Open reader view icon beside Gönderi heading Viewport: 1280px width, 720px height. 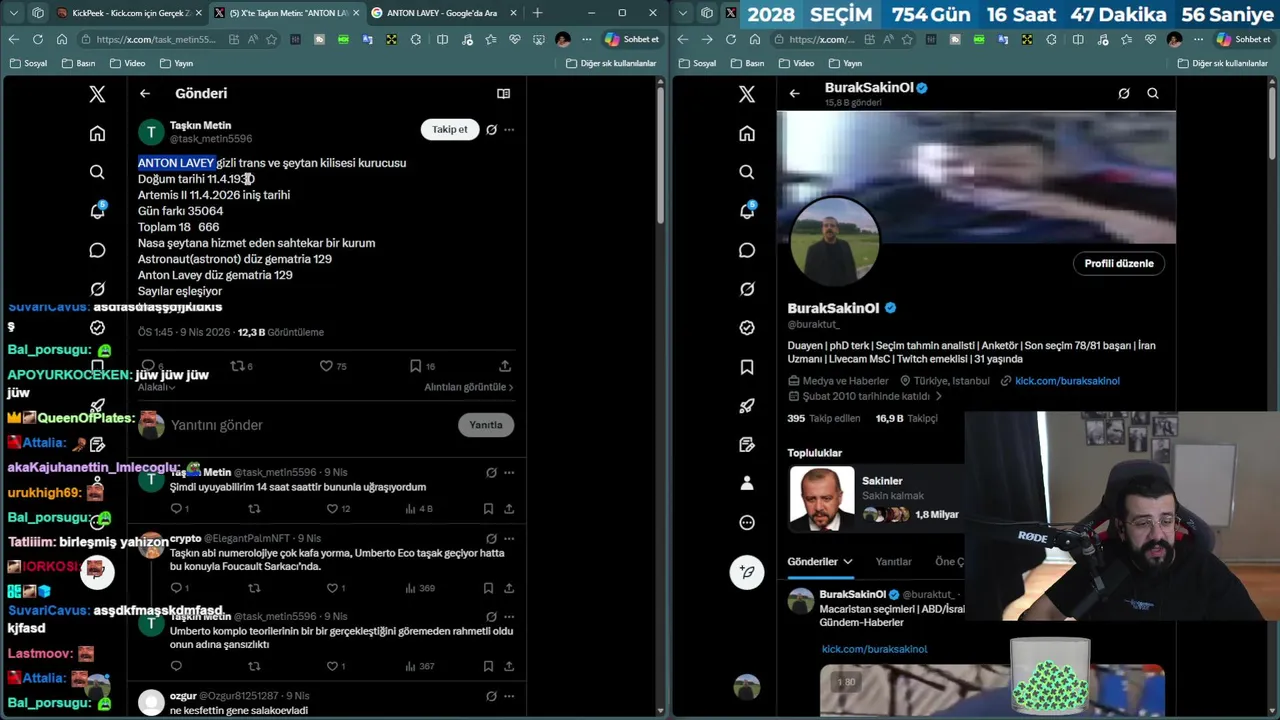[x=503, y=93]
